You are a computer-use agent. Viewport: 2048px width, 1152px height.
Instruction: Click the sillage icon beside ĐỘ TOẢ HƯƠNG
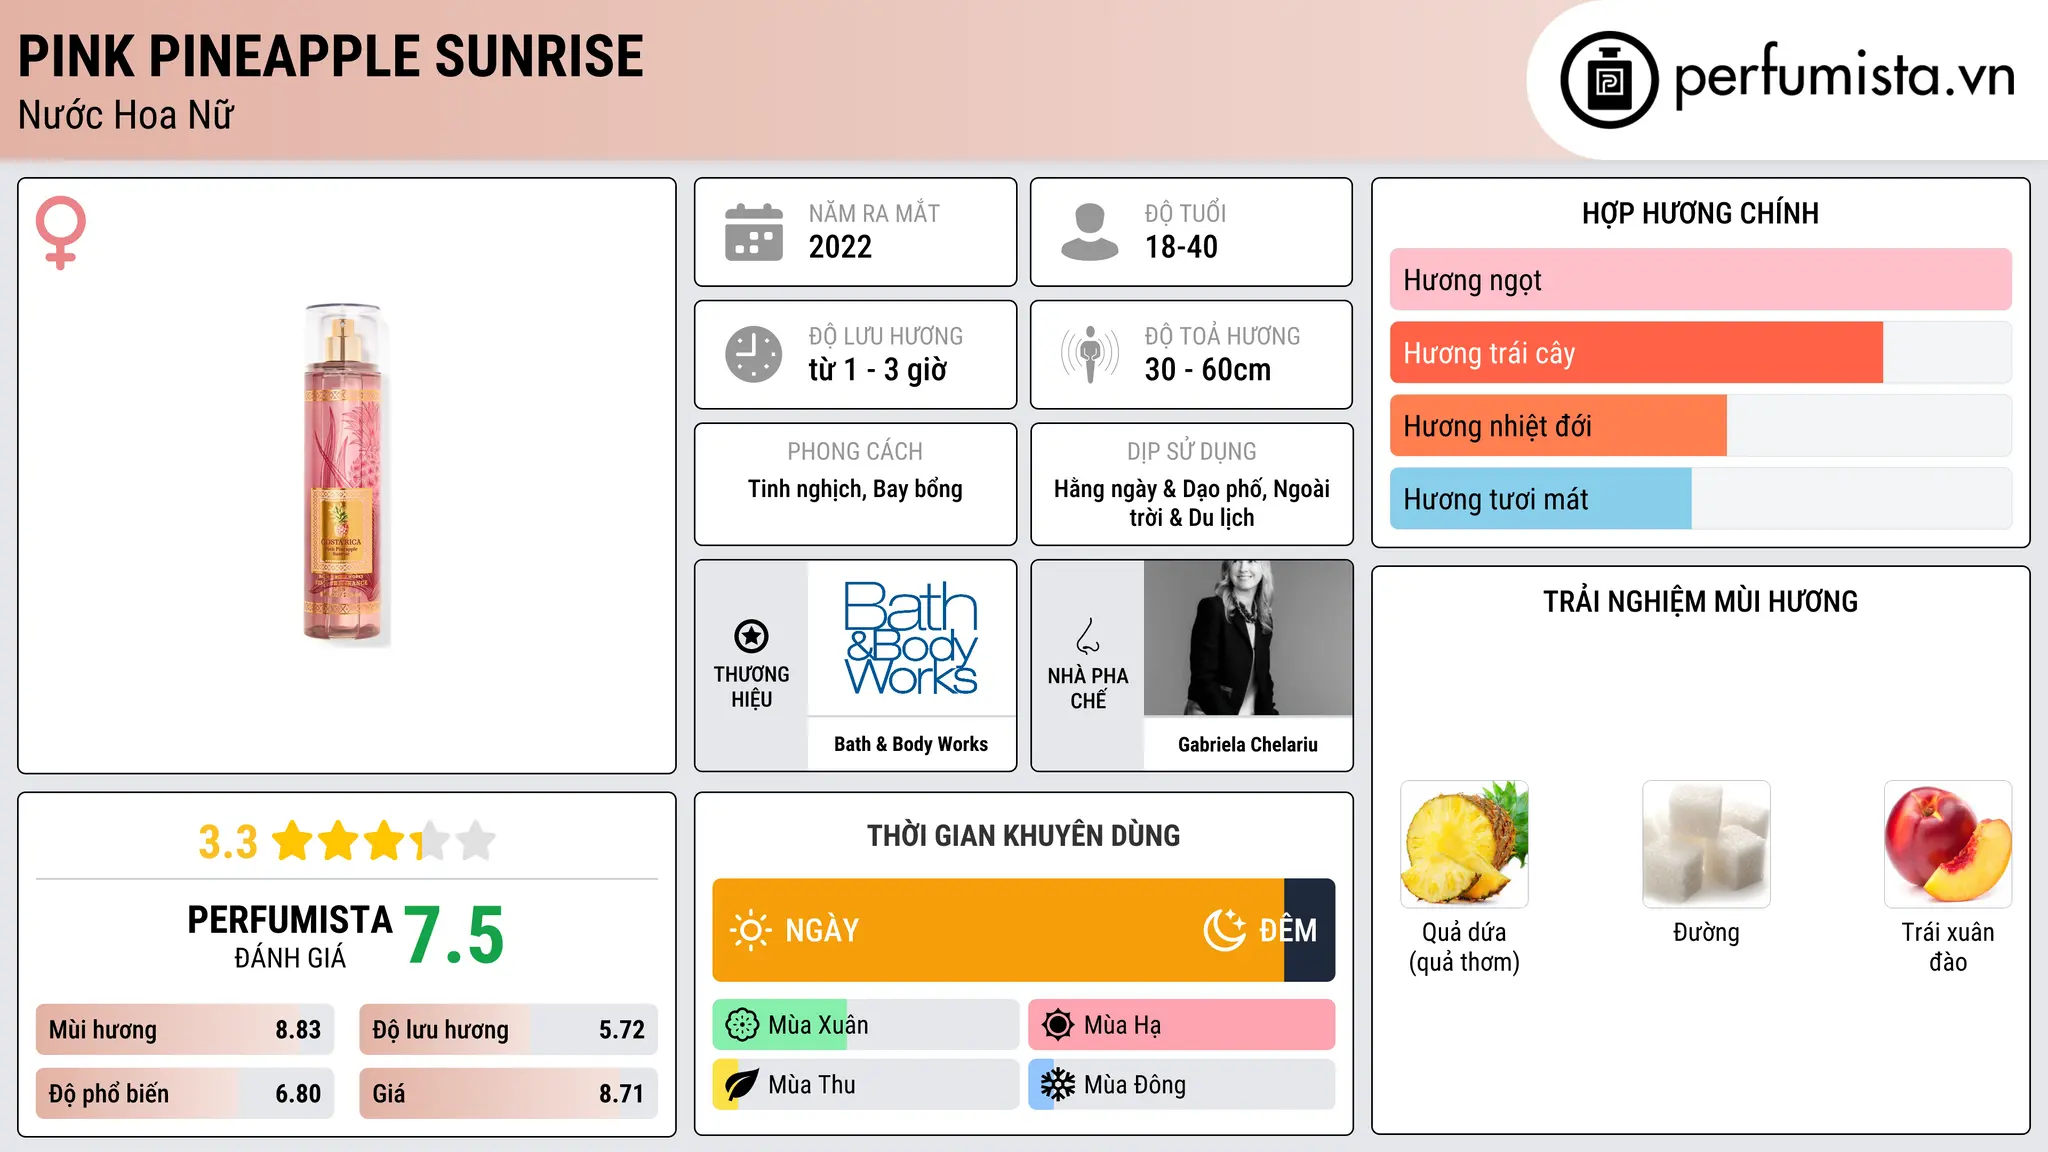pyautogui.click(x=1089, y=354)
